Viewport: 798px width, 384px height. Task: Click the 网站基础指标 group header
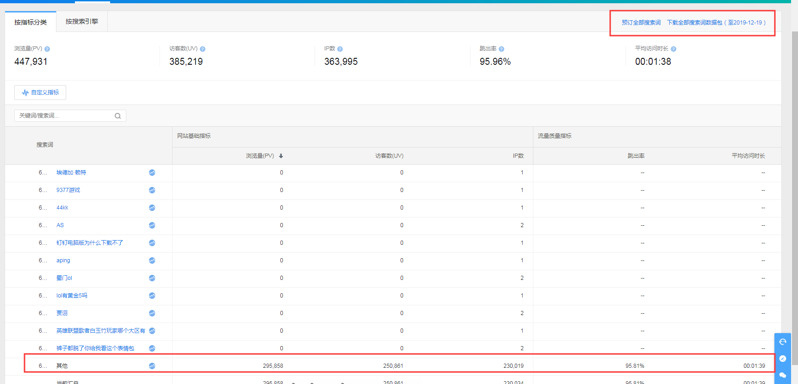(194, 136)
